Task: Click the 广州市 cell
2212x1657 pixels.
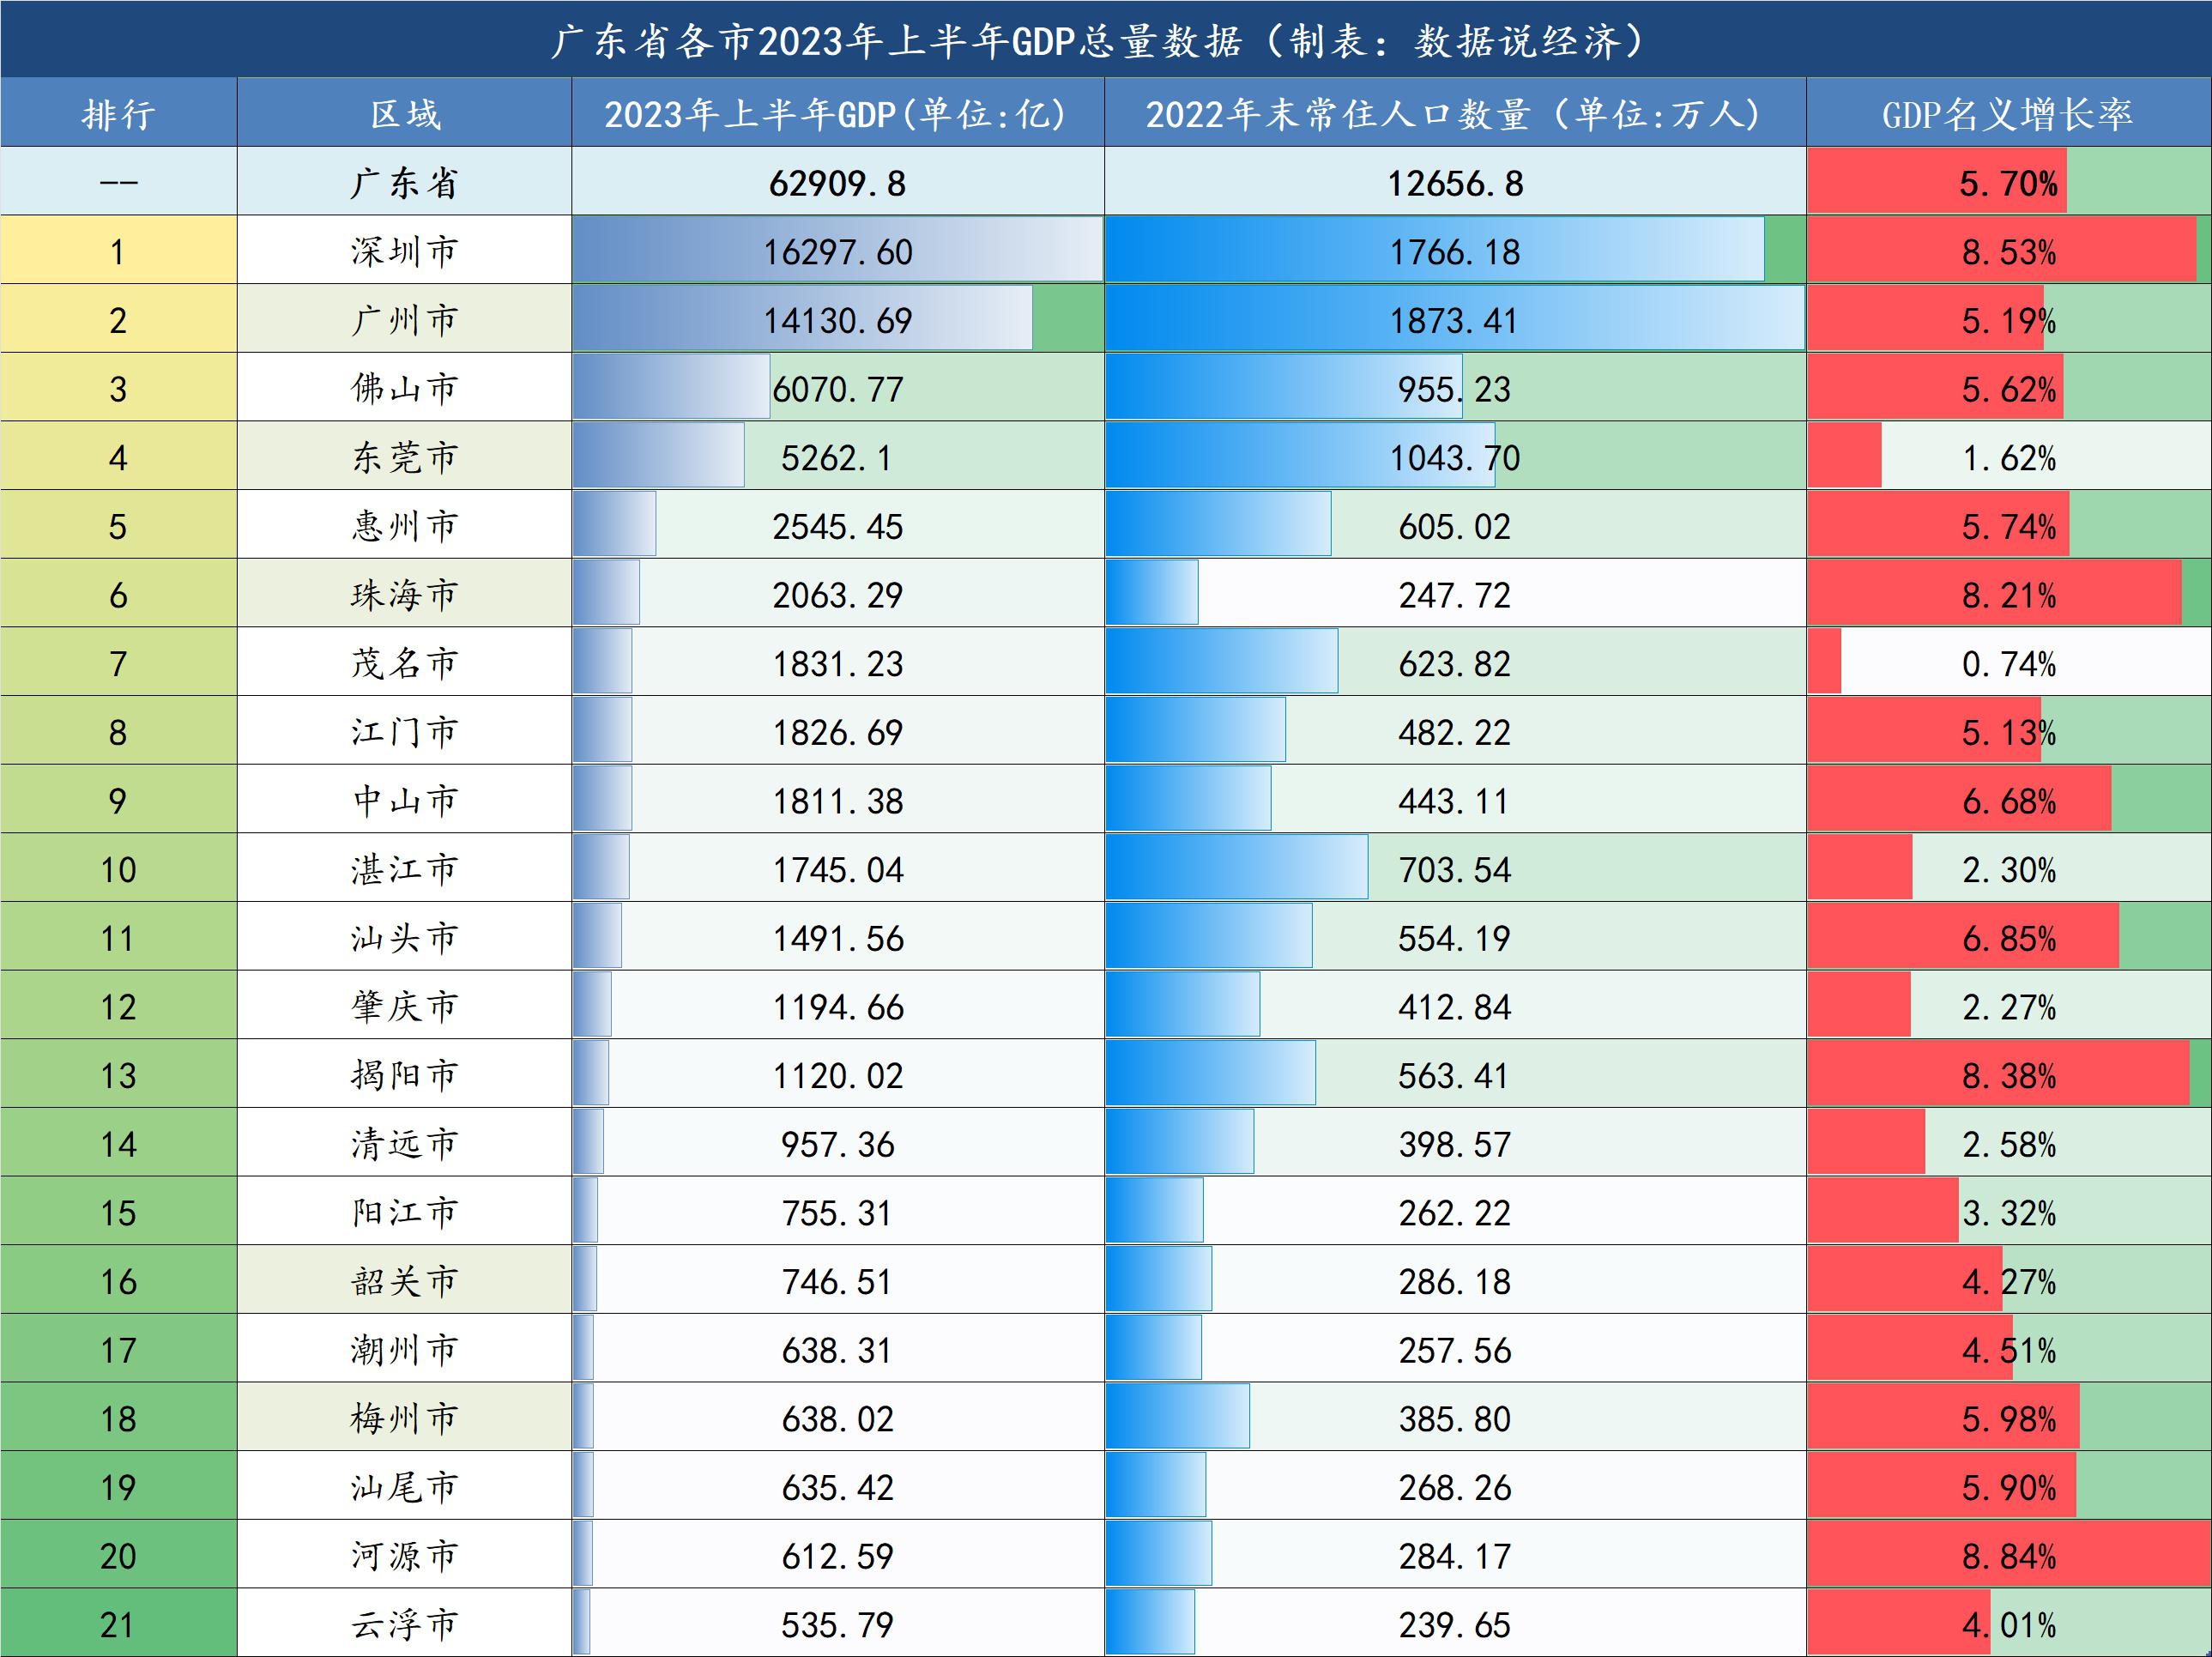Action: click(404, 320)
